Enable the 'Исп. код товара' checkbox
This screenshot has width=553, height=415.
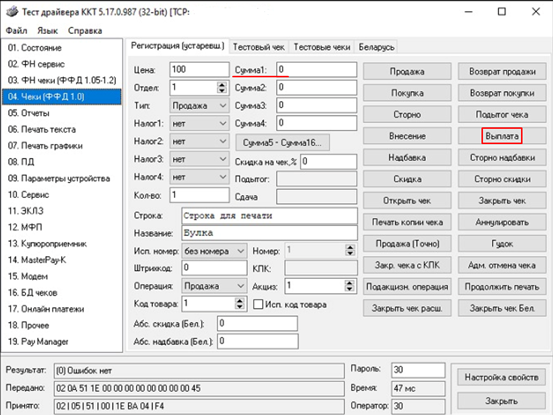[x=258, y=304]
